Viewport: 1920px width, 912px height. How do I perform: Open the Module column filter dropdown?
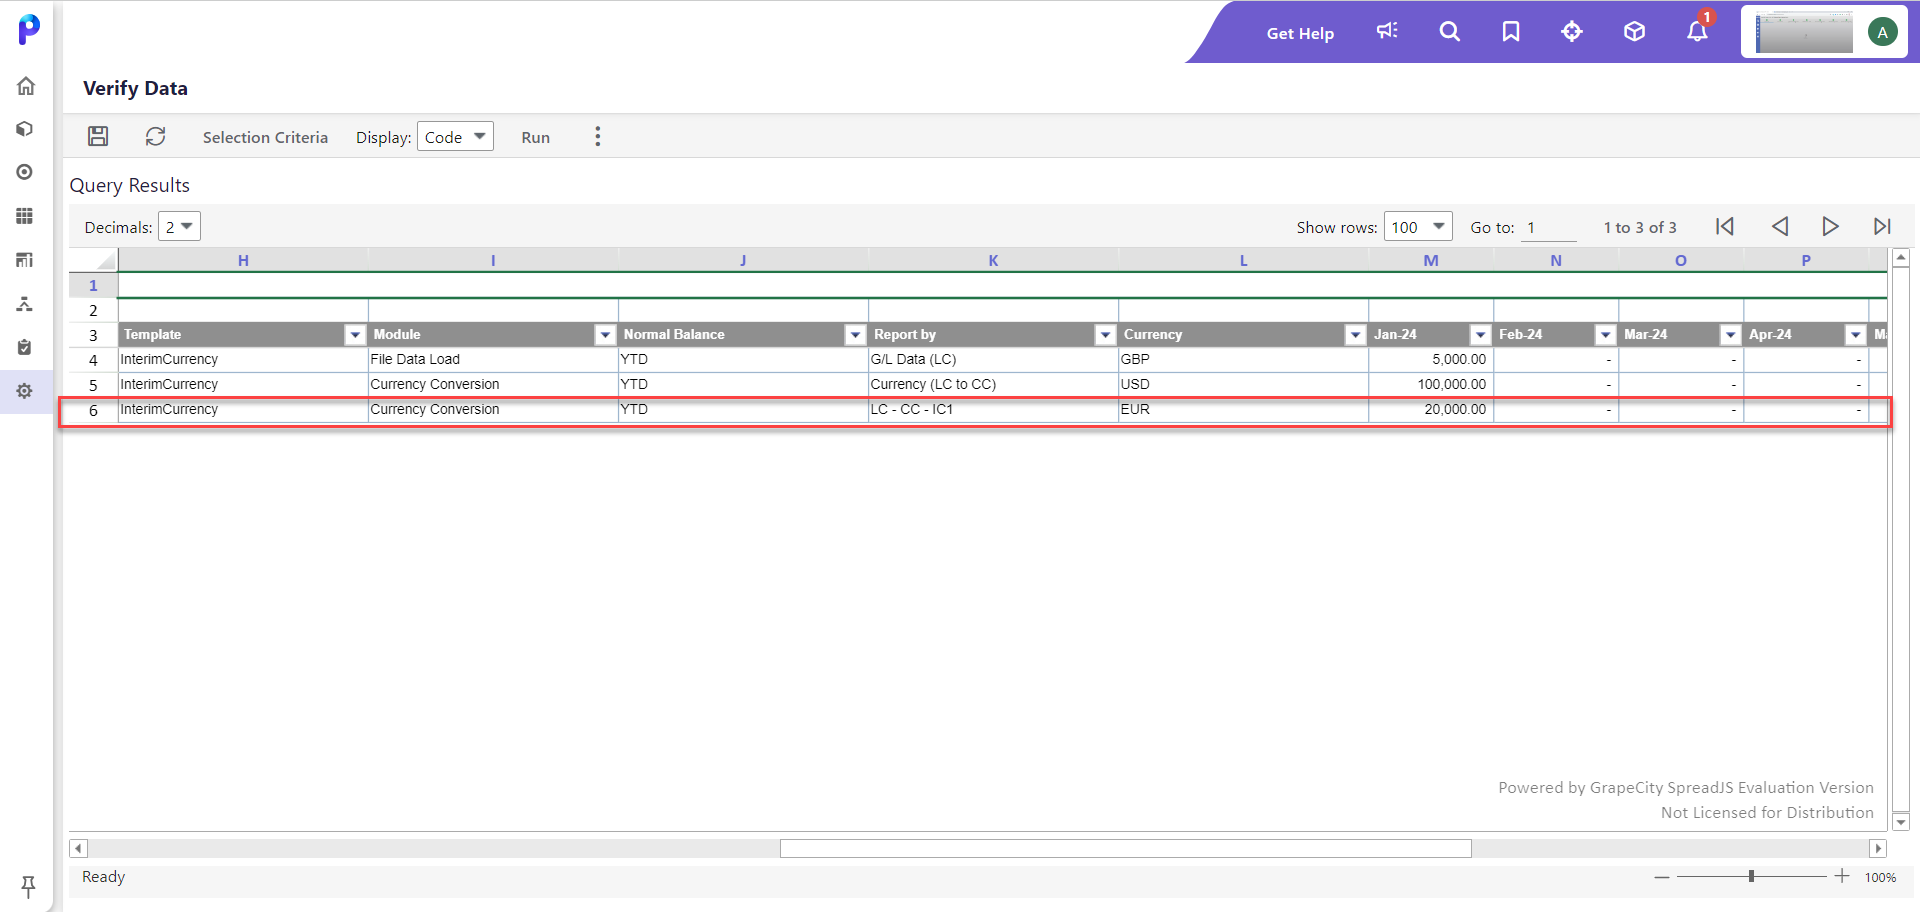point(605,335)
